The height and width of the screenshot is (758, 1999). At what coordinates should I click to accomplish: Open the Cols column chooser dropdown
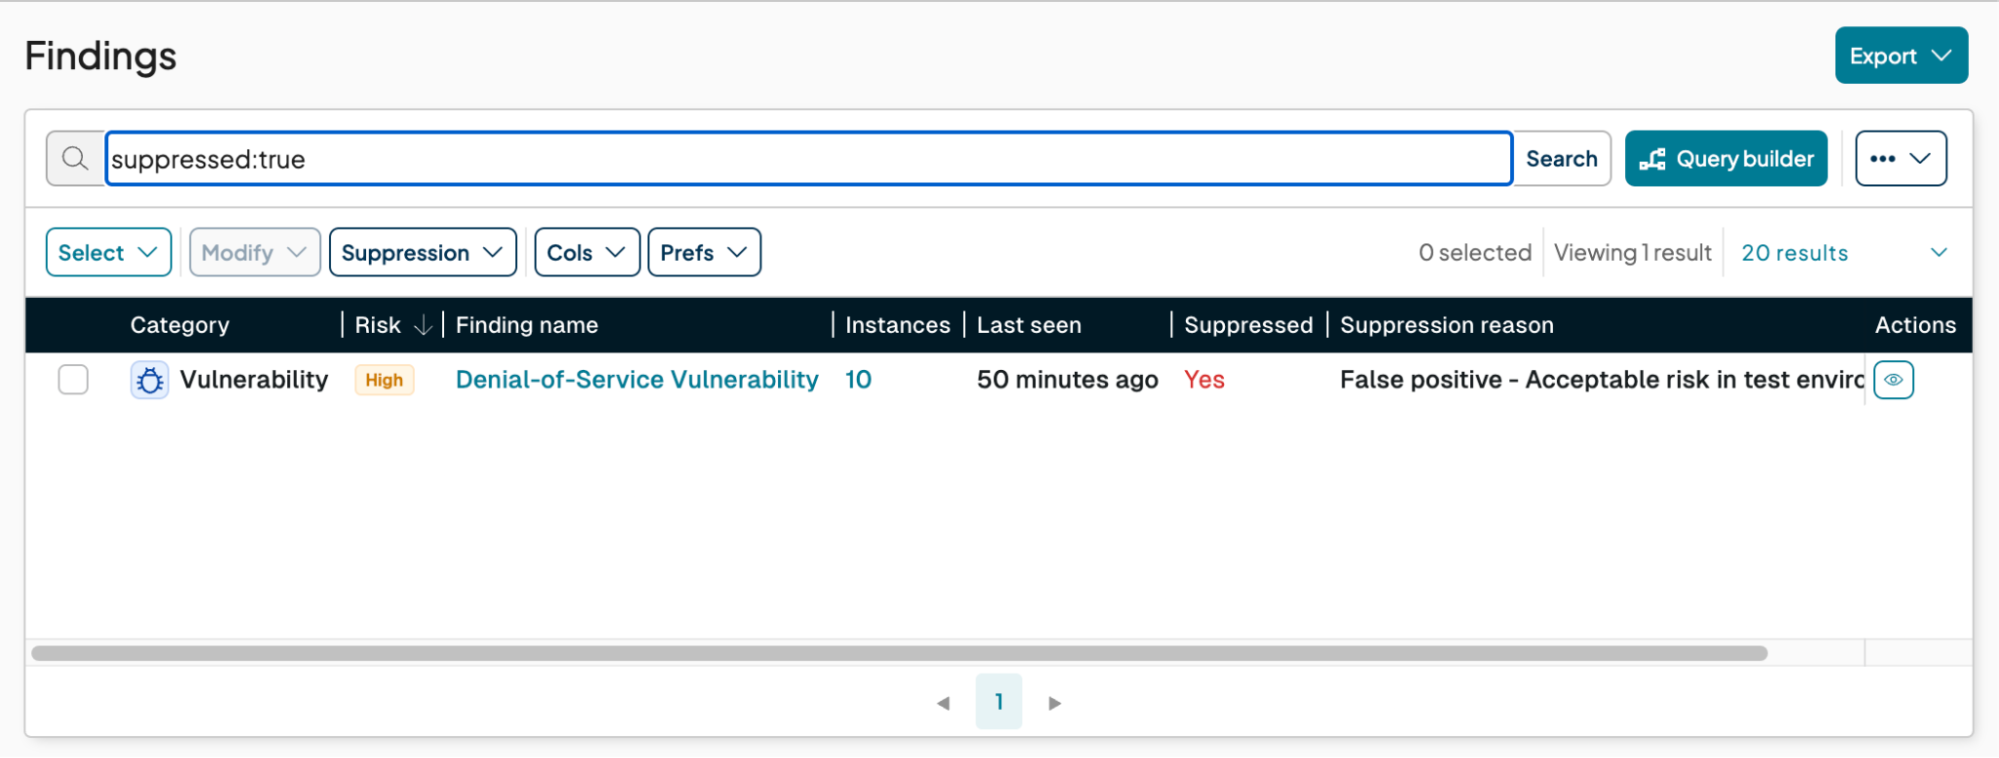tap(586, 253)
